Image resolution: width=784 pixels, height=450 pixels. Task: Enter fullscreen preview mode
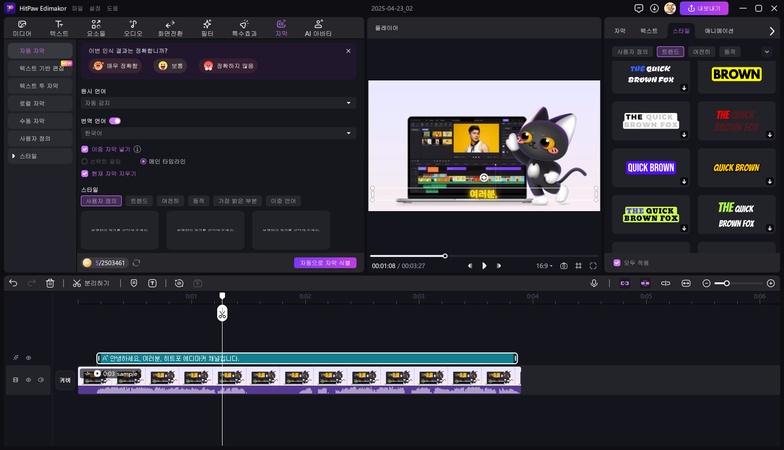click(x=593, y=266)
